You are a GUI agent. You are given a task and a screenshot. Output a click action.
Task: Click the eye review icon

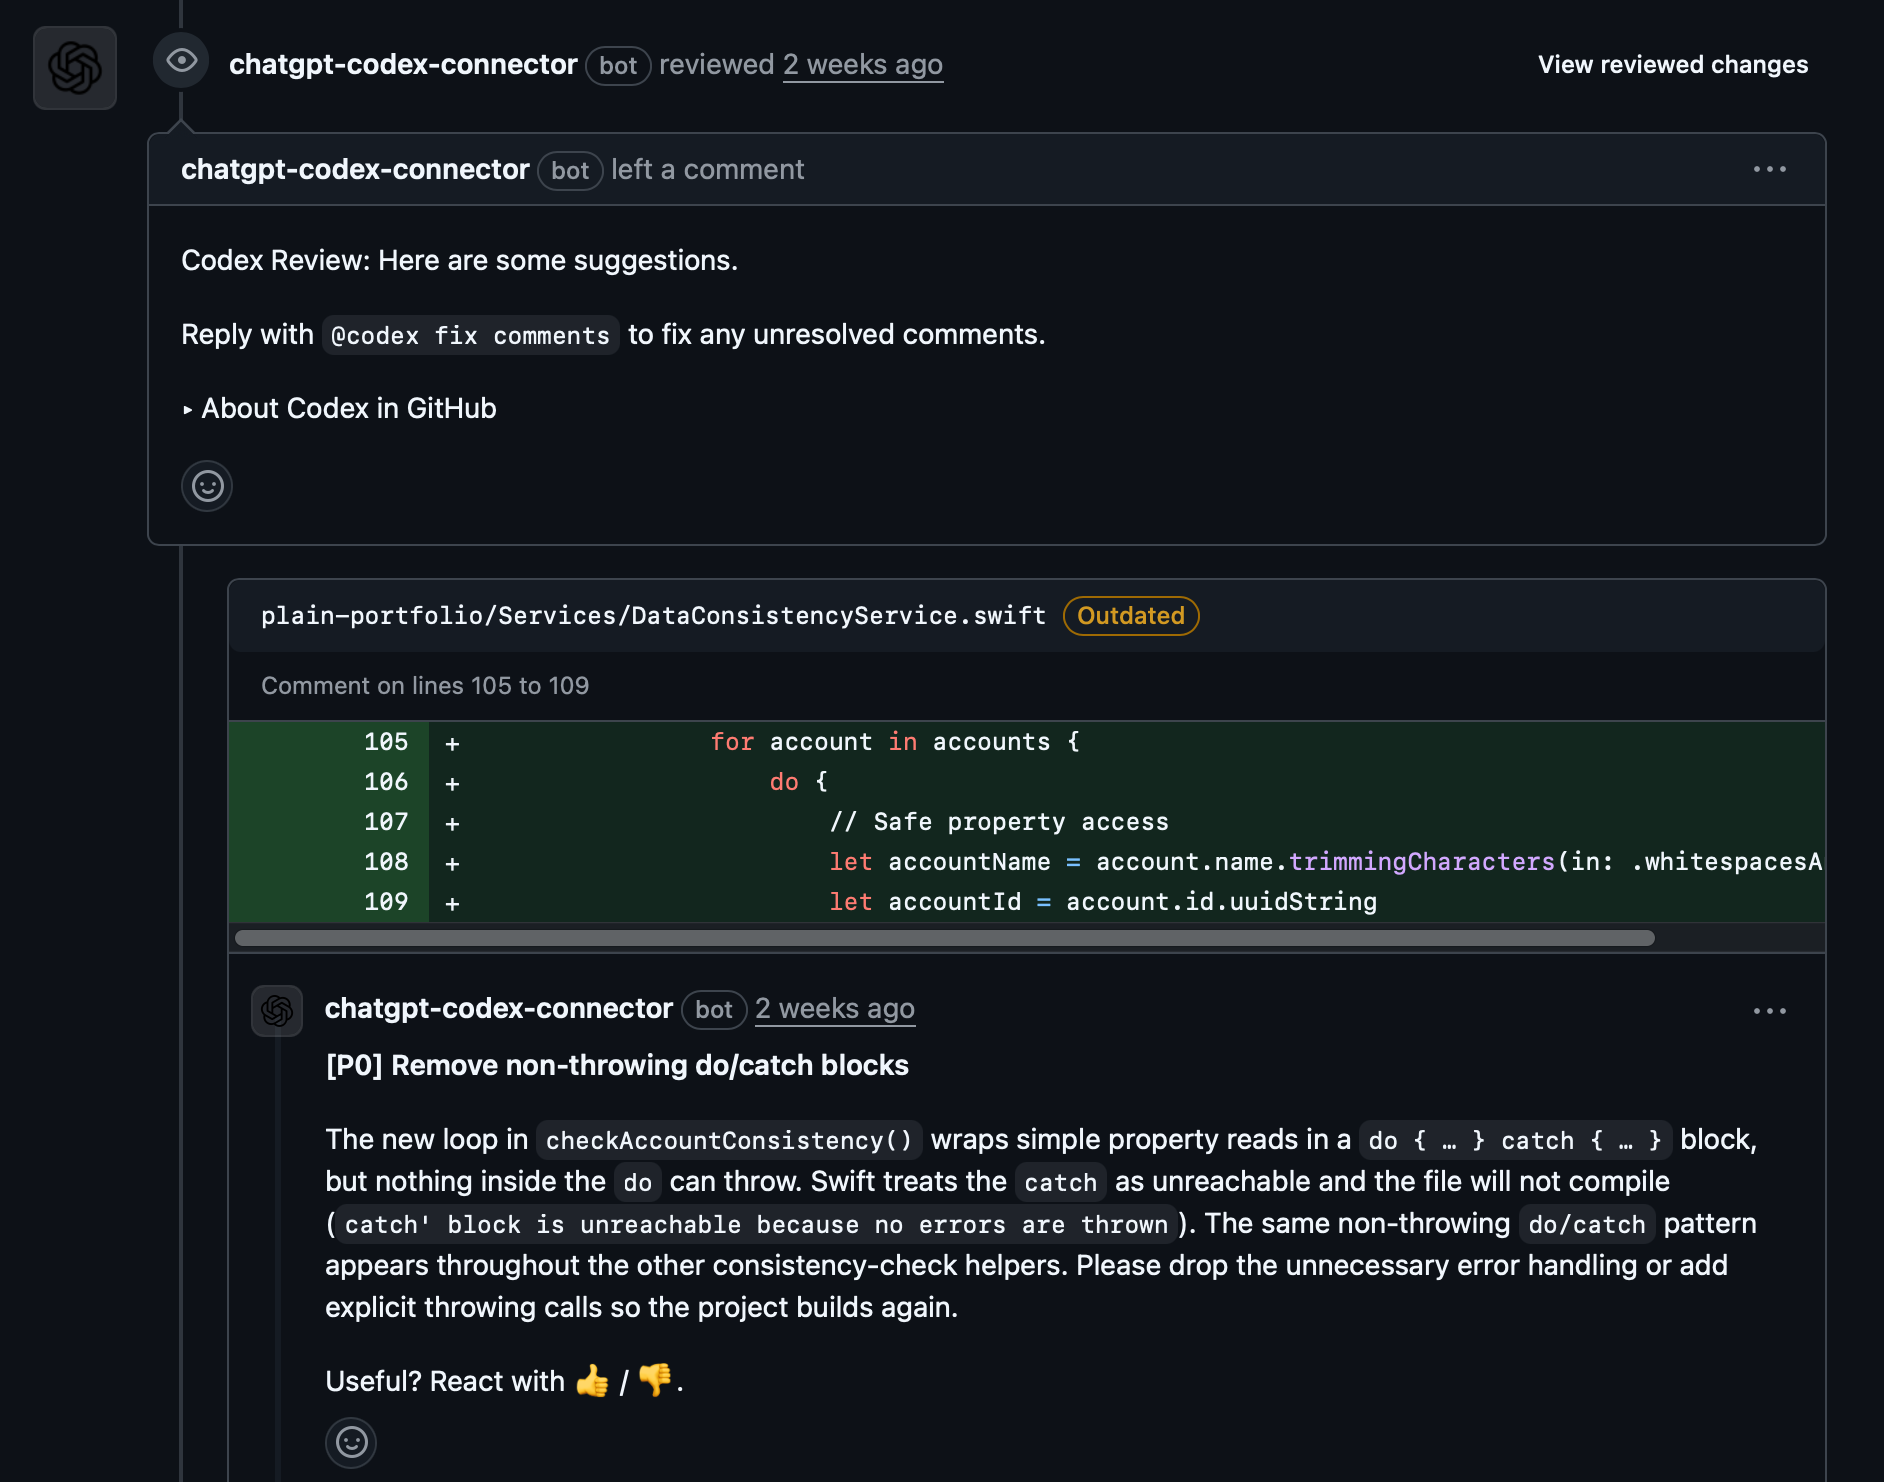click(x=181, y=61)
